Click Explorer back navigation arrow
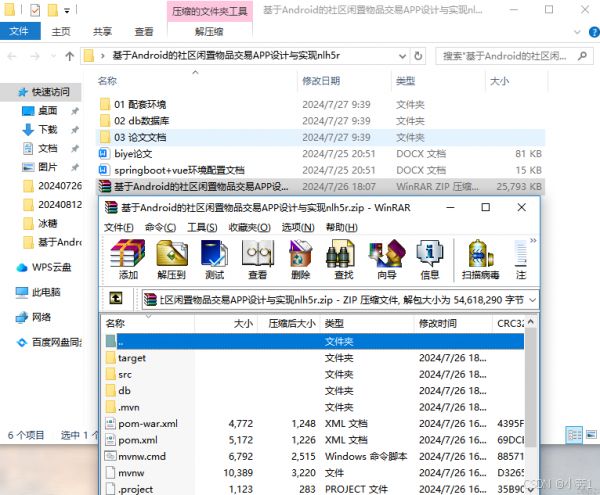 [x=12, y=57]
